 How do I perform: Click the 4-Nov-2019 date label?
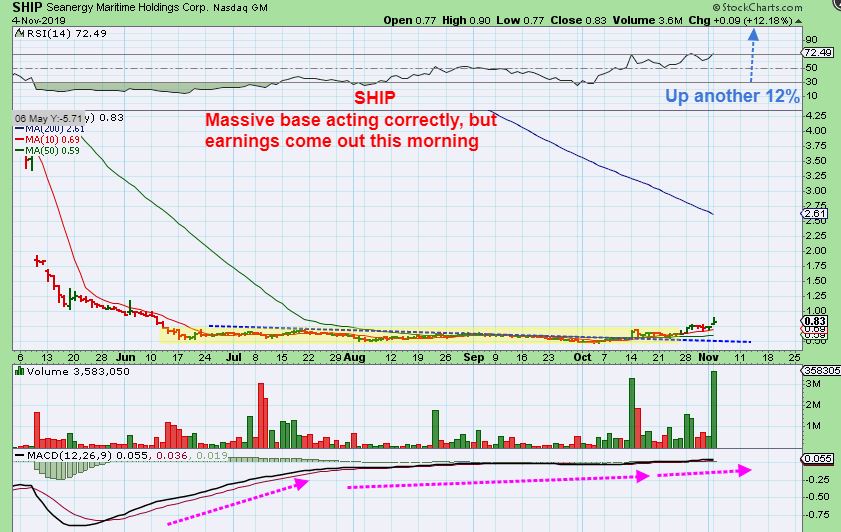[39, 20]
